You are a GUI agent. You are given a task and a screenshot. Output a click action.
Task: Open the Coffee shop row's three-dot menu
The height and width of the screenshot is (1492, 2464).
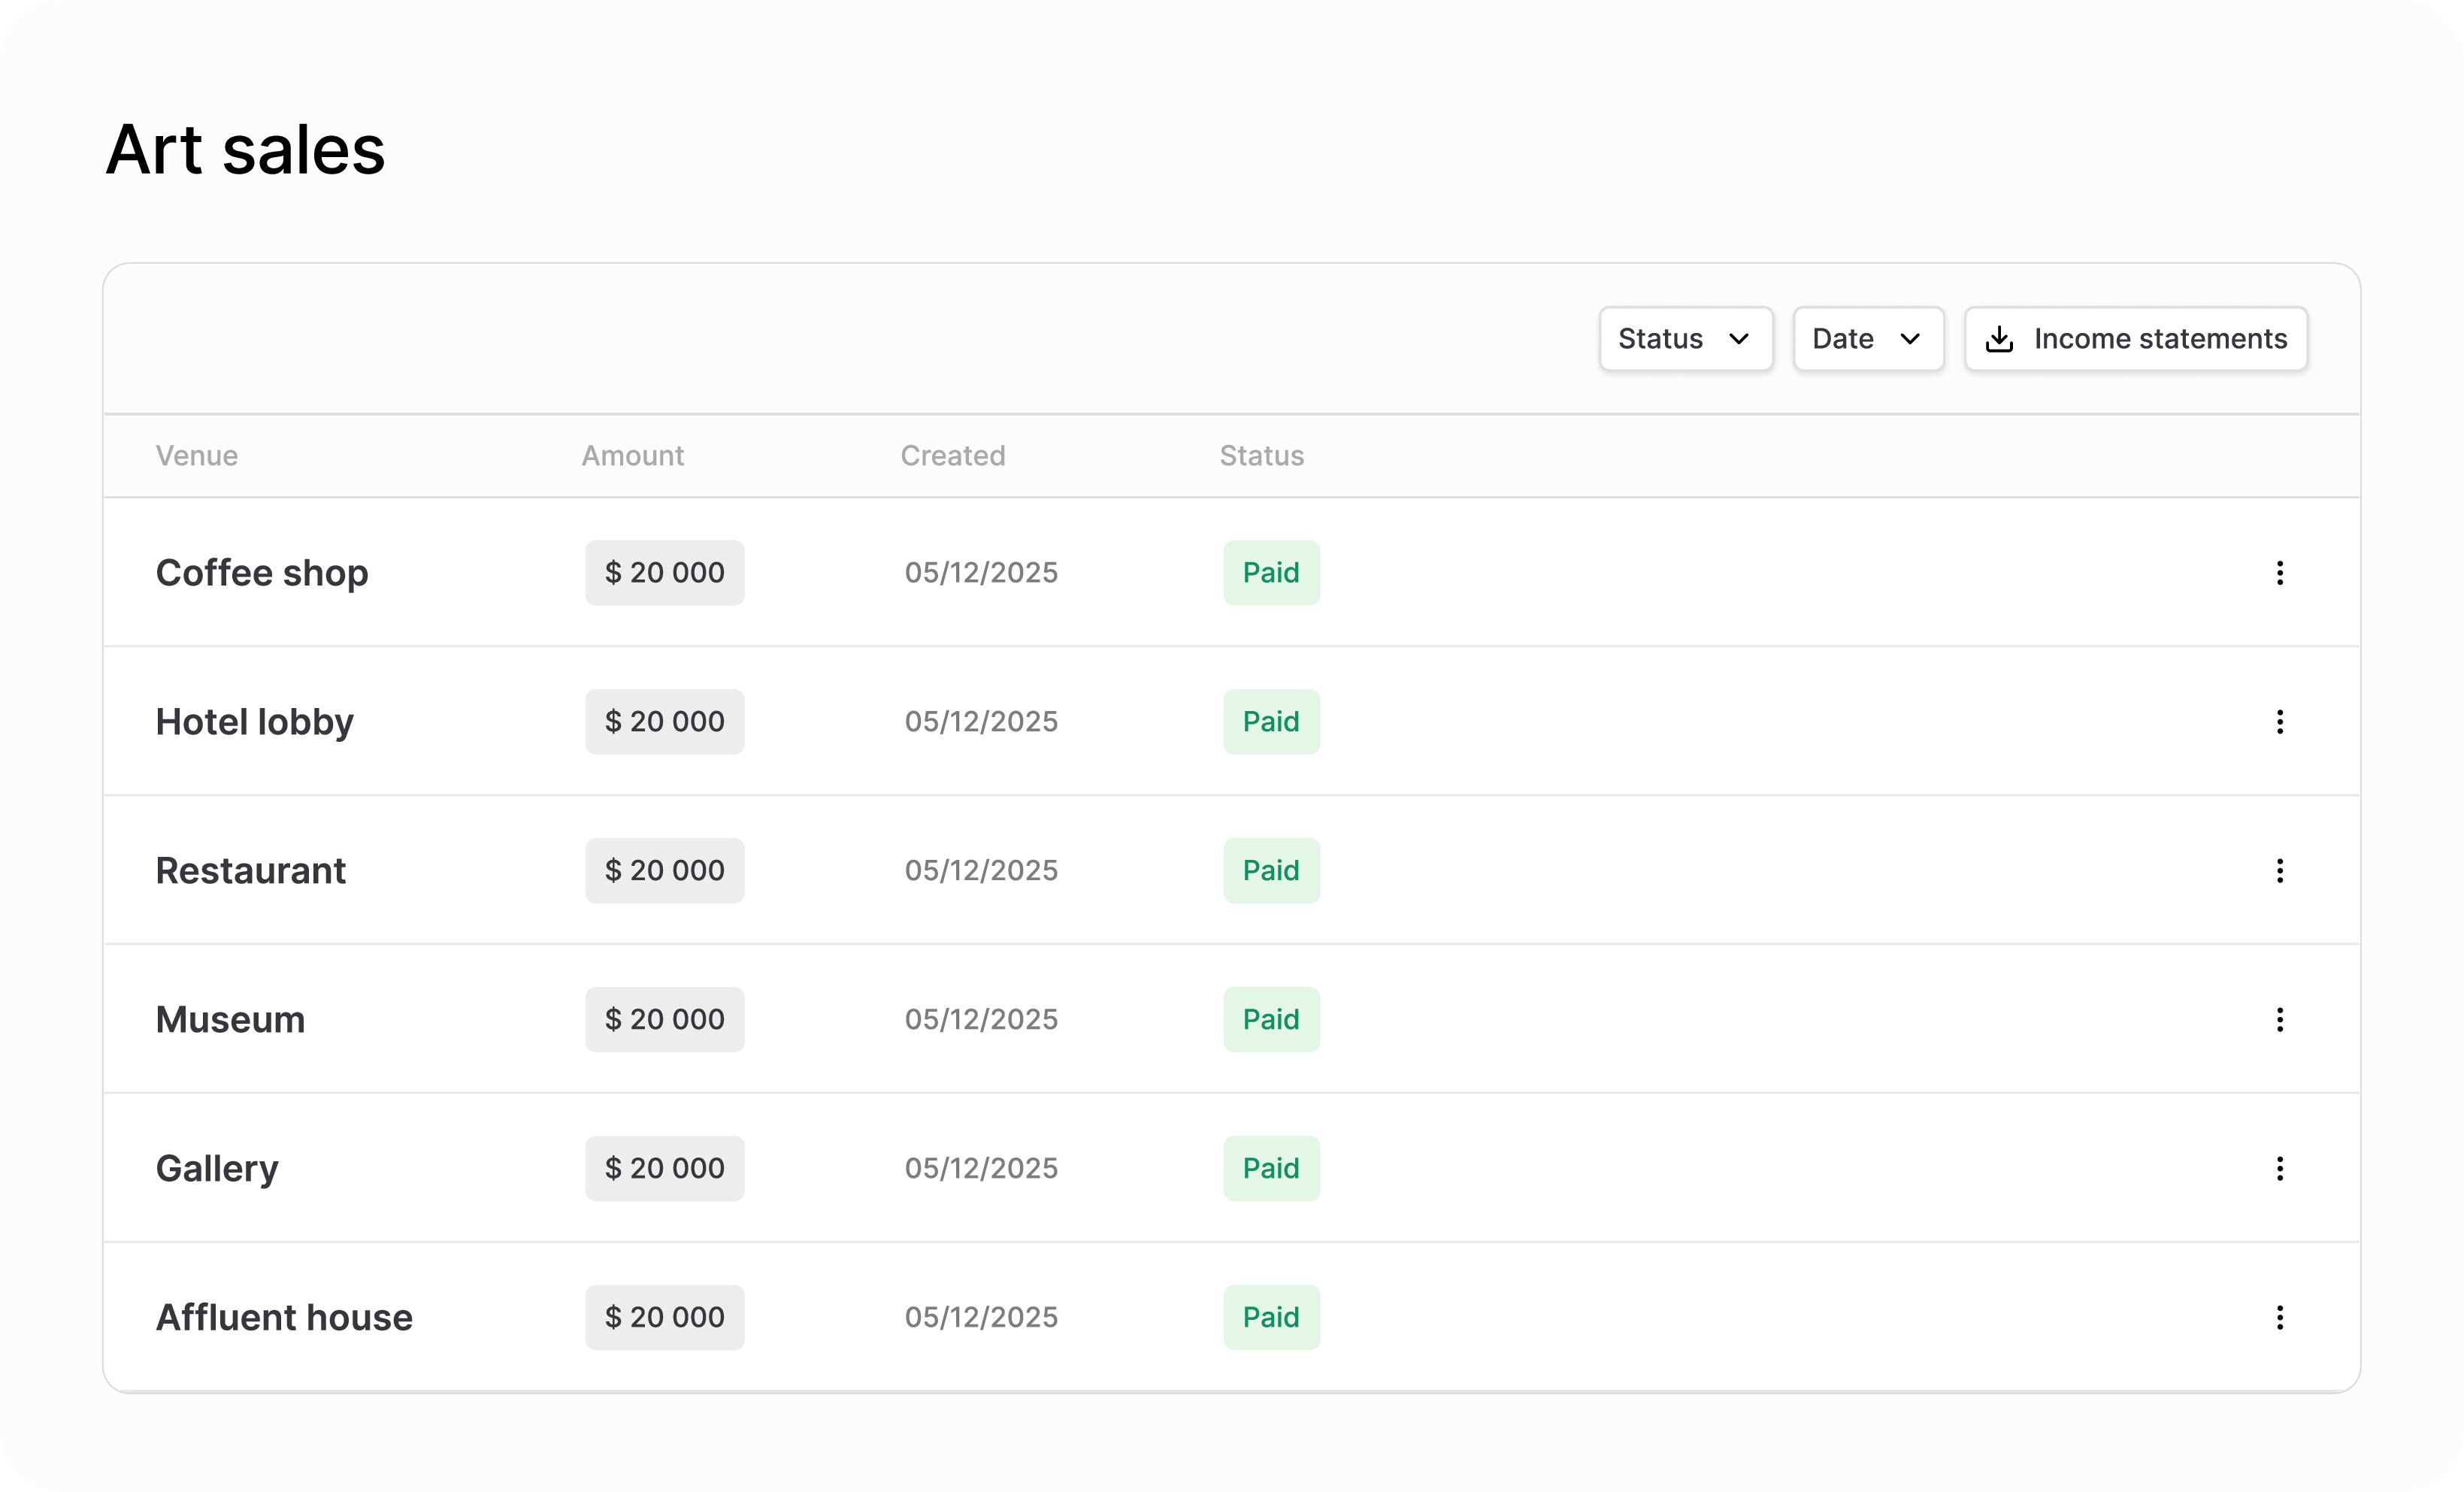pos(2279,573)
